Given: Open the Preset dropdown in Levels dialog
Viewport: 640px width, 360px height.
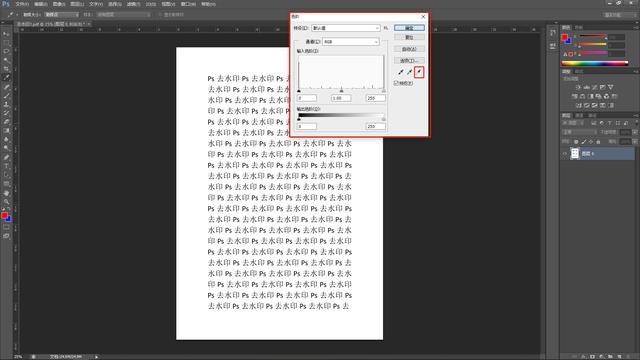Looking at the screenshot, I should [346, 28].
